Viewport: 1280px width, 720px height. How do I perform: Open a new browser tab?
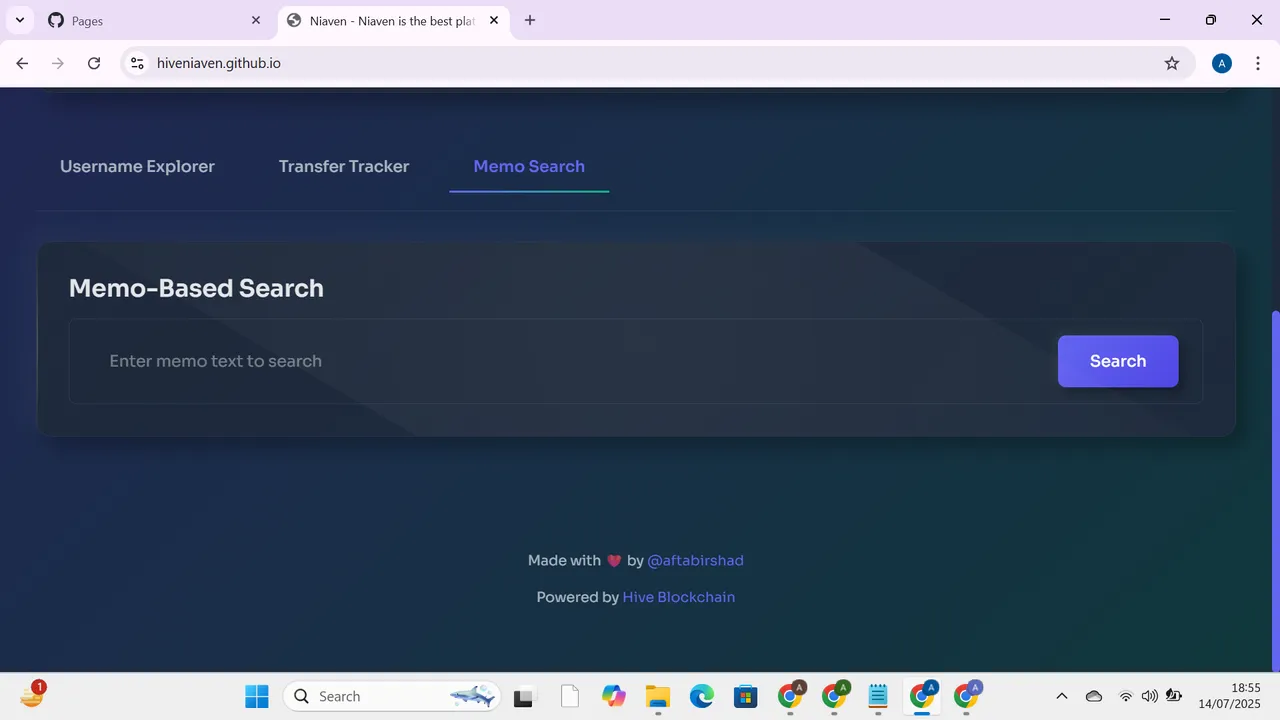point(530,20)
